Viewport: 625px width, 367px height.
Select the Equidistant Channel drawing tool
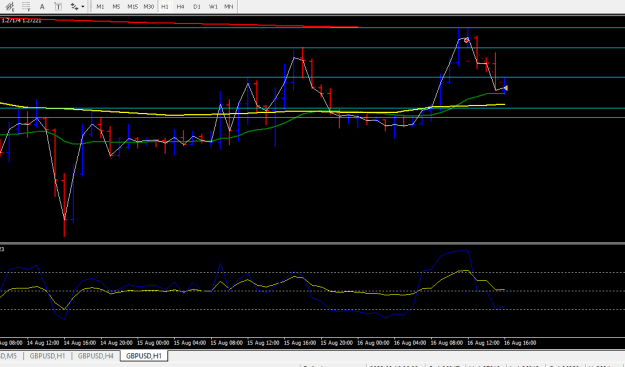[x=10, y=6]
